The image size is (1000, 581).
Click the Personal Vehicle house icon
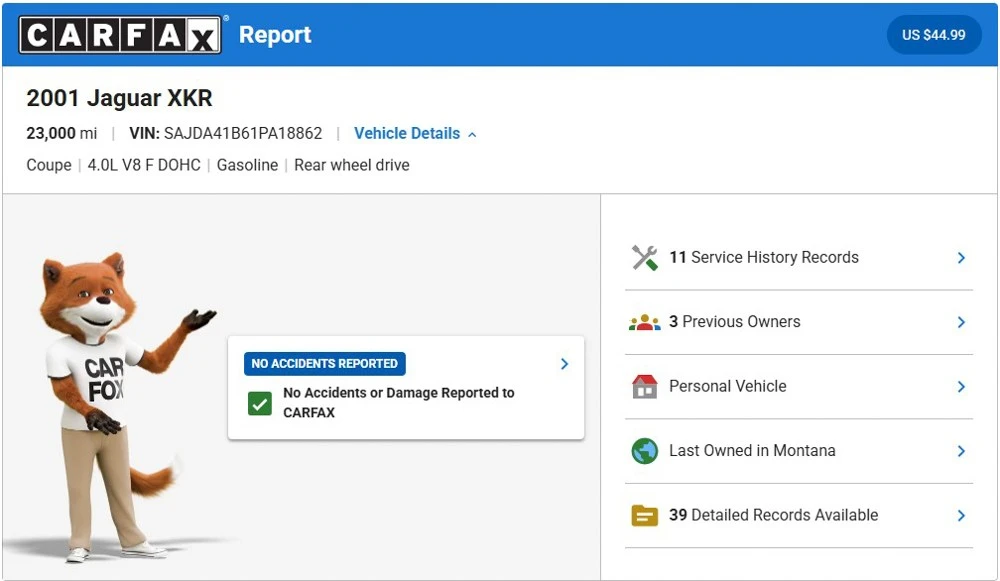pos(645,386)
